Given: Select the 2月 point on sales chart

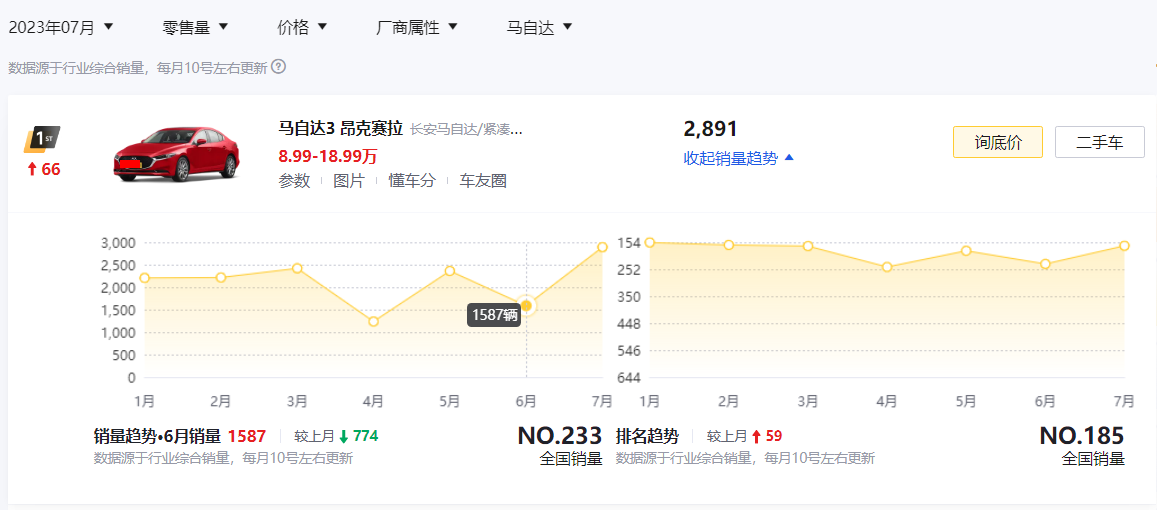Looking at the screenshot, I should coord(221,278).
